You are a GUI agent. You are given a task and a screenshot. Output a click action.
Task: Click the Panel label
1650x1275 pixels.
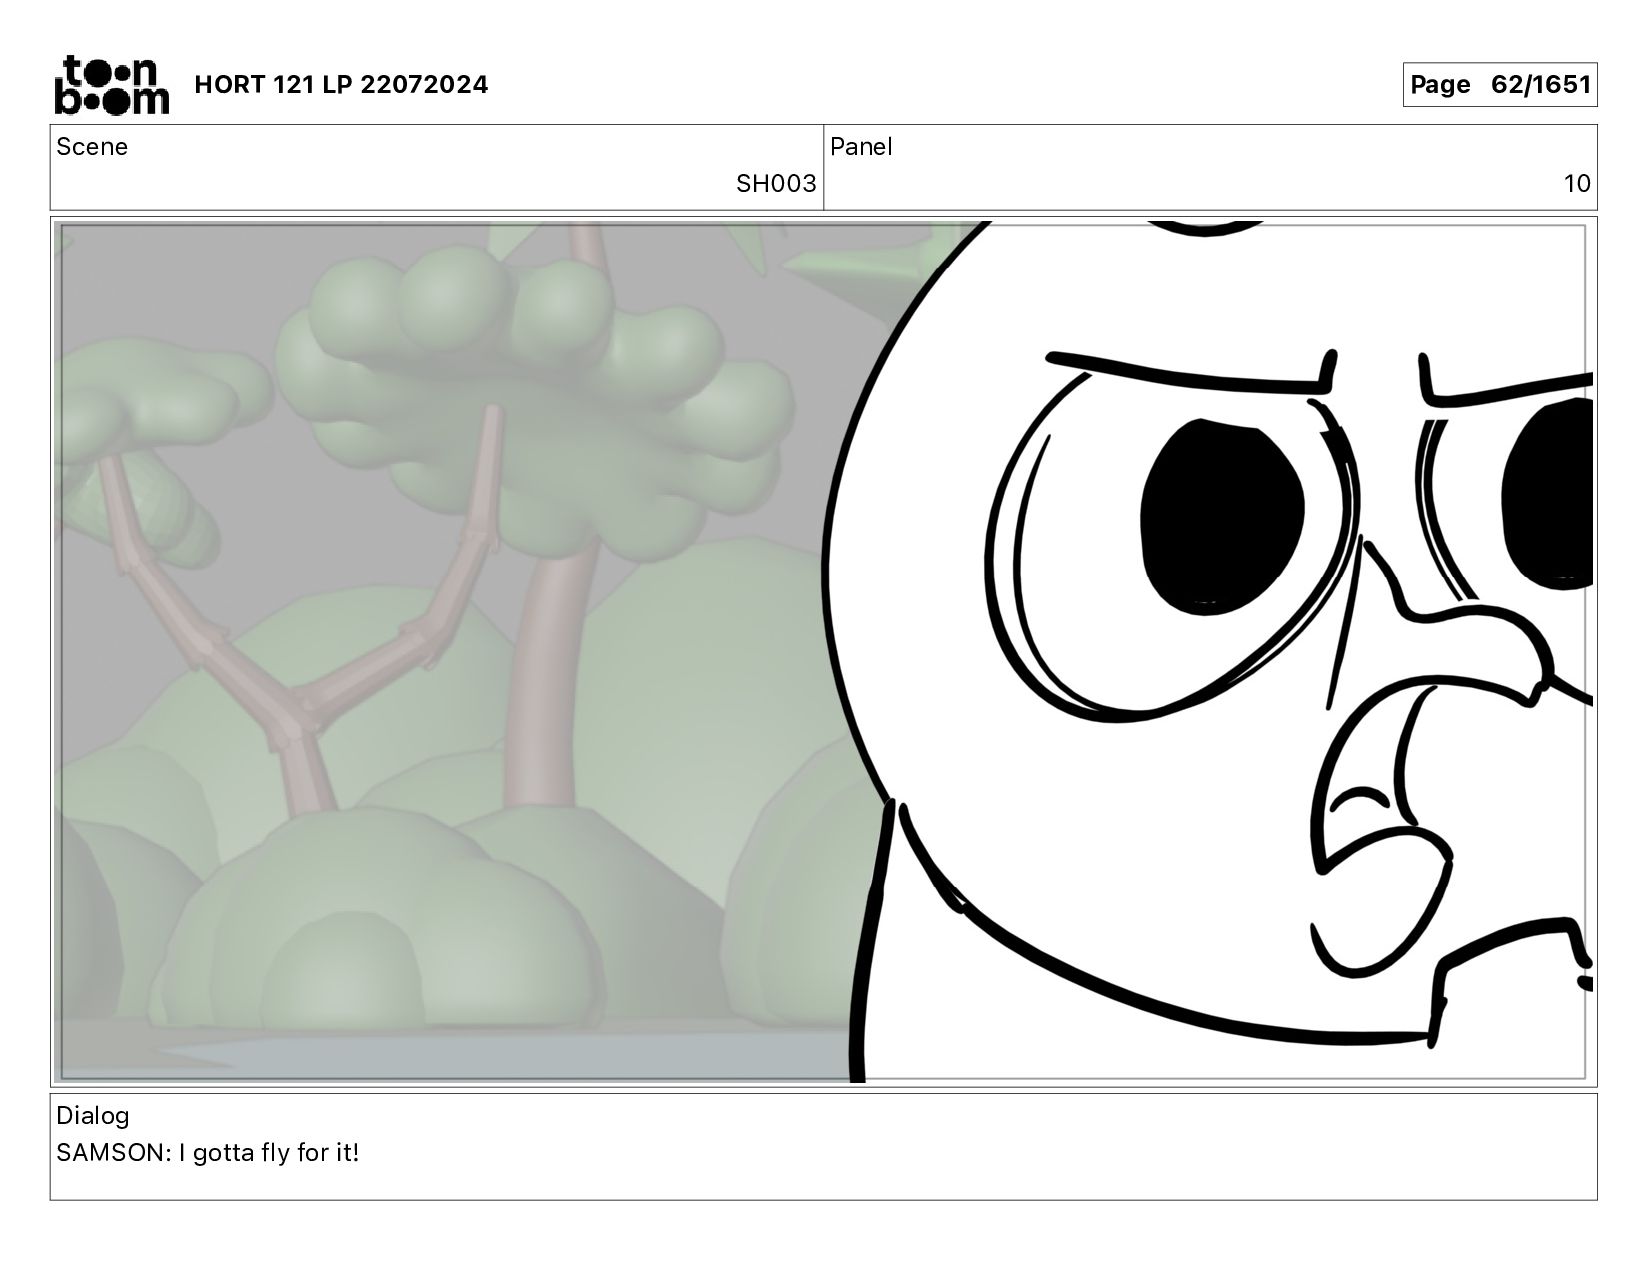pyautogui.click(x=861, y=147)
